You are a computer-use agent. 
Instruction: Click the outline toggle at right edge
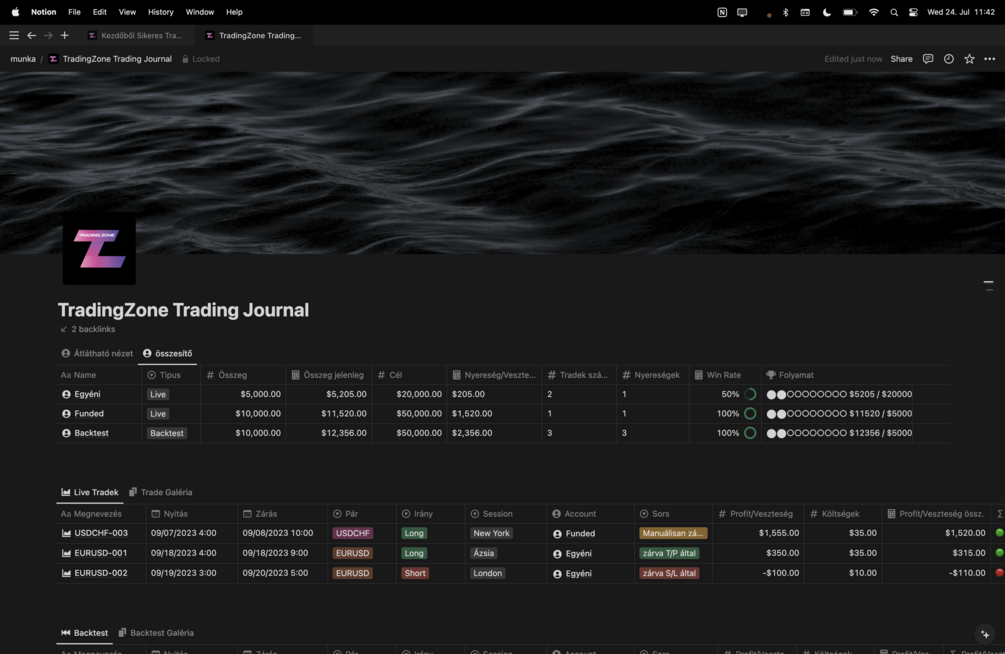coord(988,285)
